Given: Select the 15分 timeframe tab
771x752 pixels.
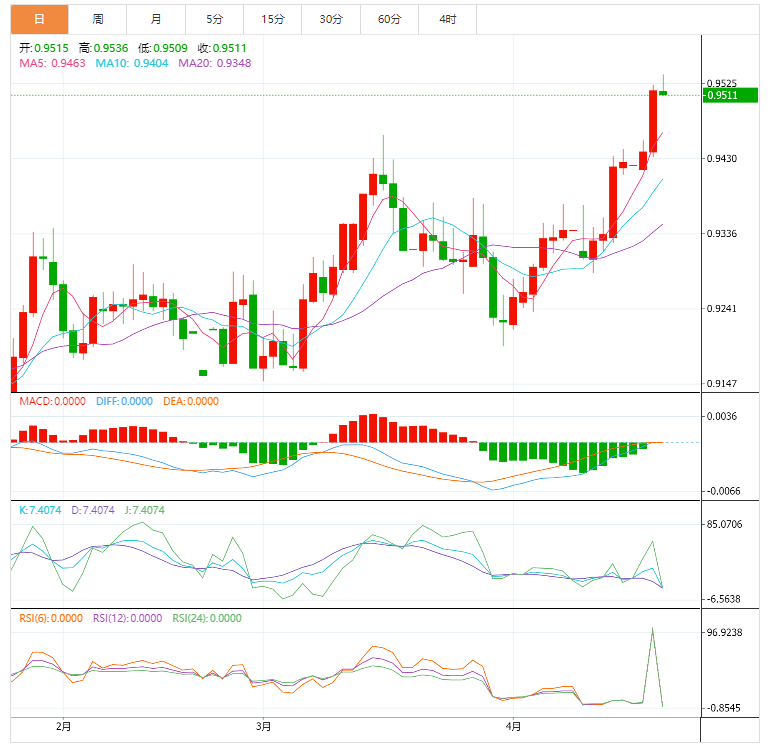Looking at the screenshot, I should pyautogui.click(x=272, y=19).
